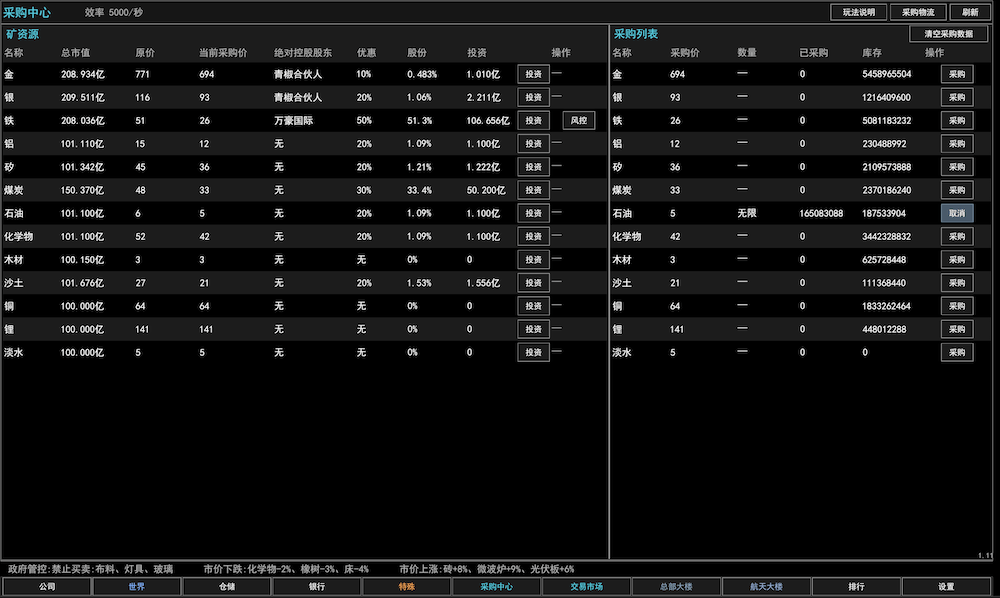Click 投资 for 木材
The image size is (1000, 598).
pyautogui.click(x=533, y=259)
